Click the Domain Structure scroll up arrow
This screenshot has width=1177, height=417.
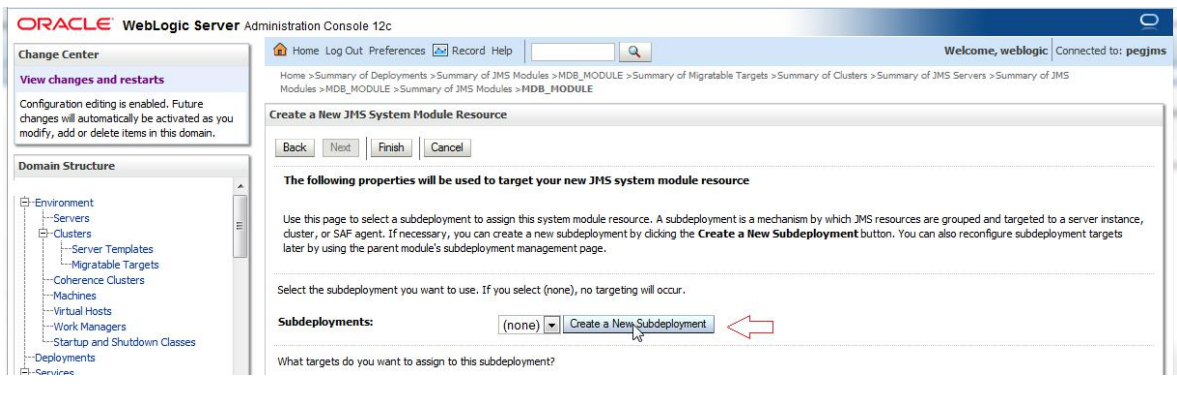tap(240, 186)
